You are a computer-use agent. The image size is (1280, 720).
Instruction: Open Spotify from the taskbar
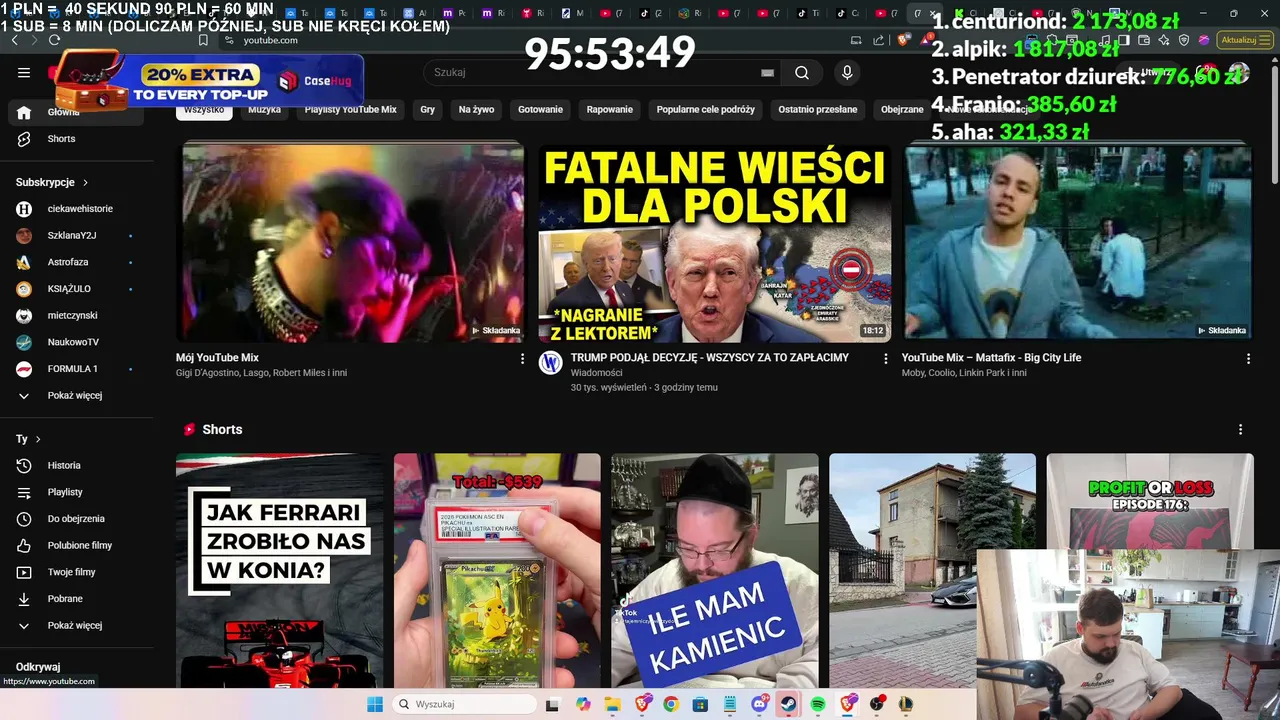coord(818,704)
